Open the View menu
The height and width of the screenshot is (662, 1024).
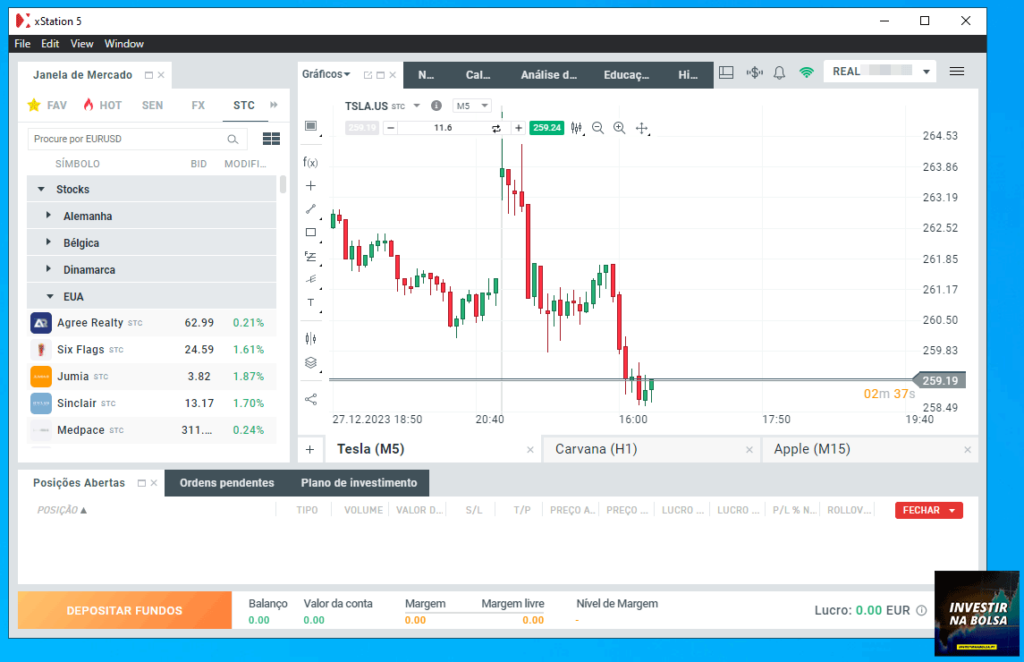point(82,44)
